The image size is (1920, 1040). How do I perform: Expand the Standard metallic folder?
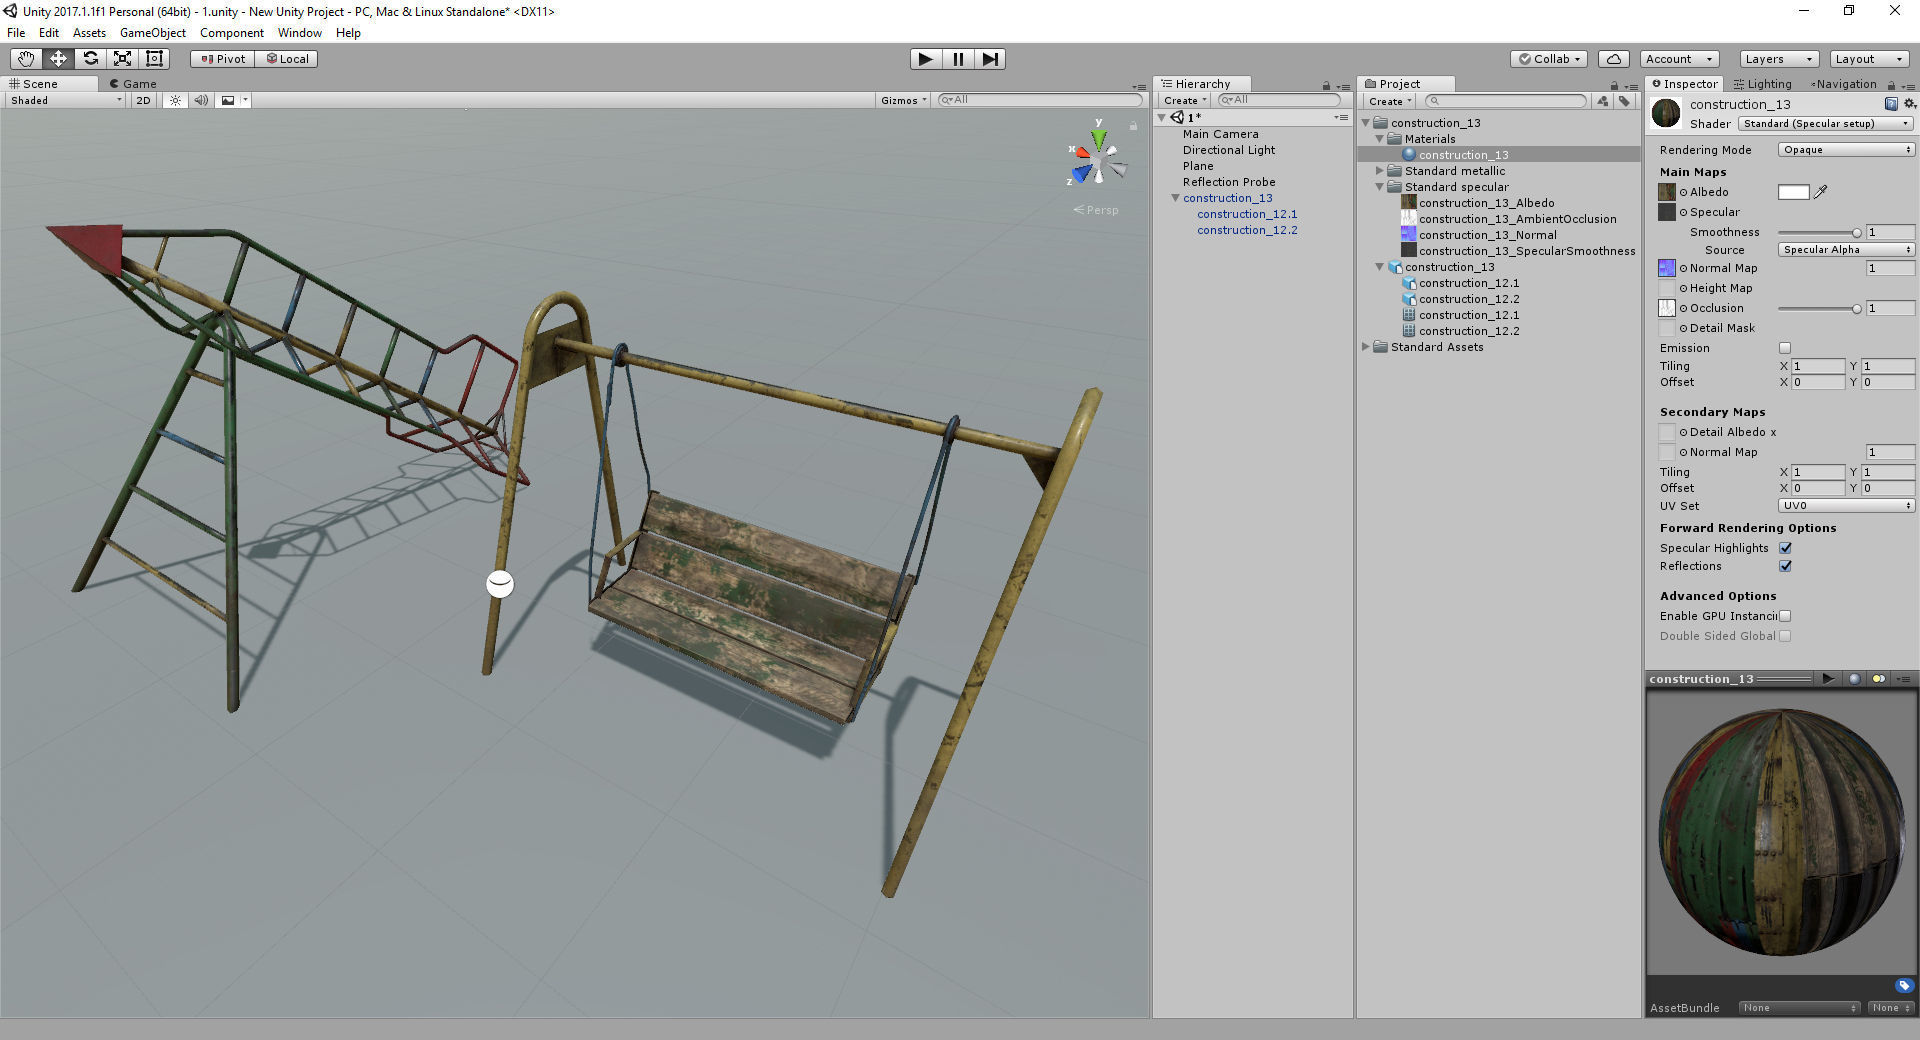tap(1380, 171)
